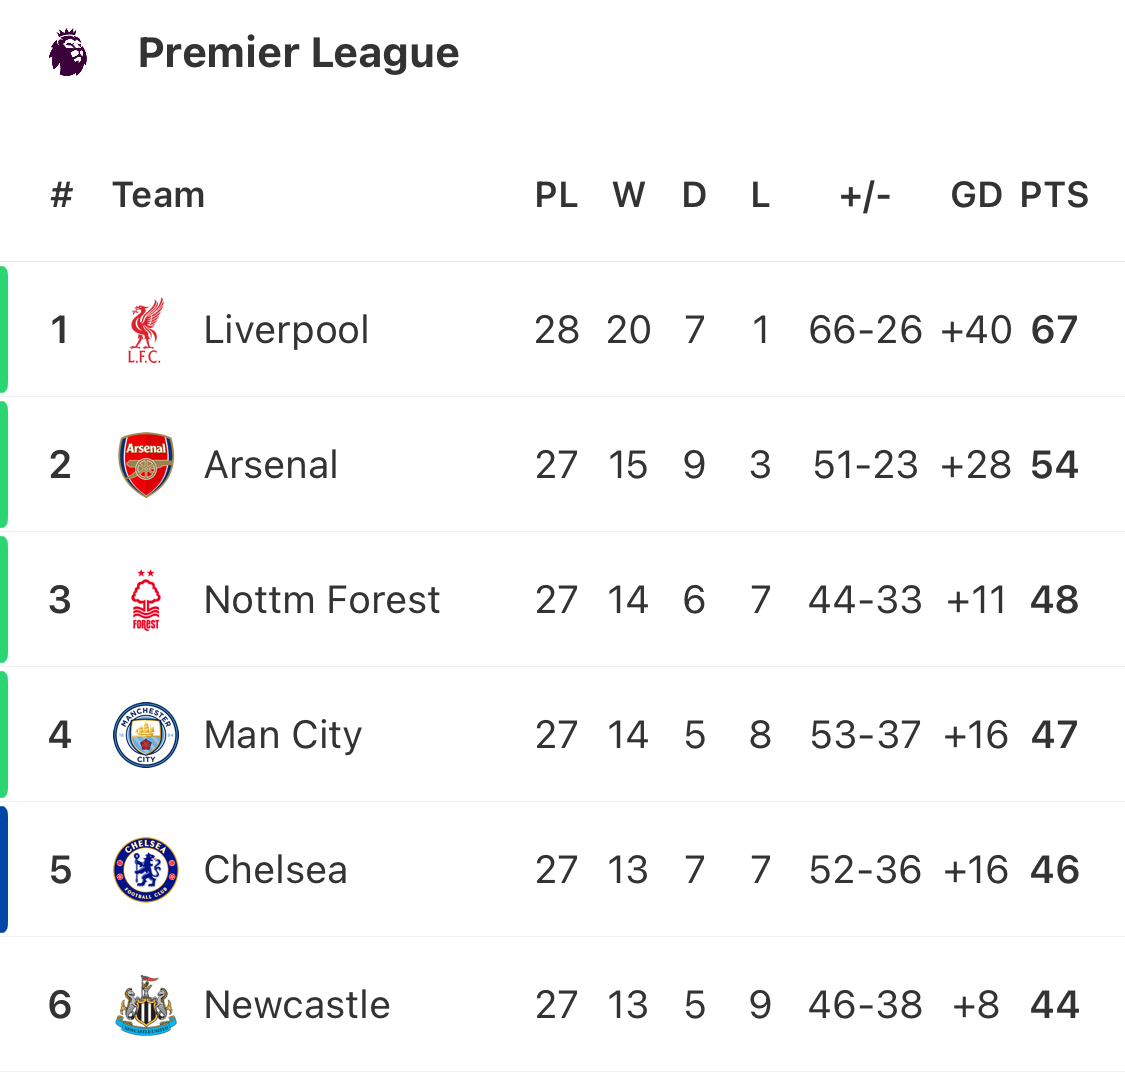Click Man City's 53-37 goals record
Image resolution: width=1125 pixels, height=1083 pixels.
pos(865,735)
